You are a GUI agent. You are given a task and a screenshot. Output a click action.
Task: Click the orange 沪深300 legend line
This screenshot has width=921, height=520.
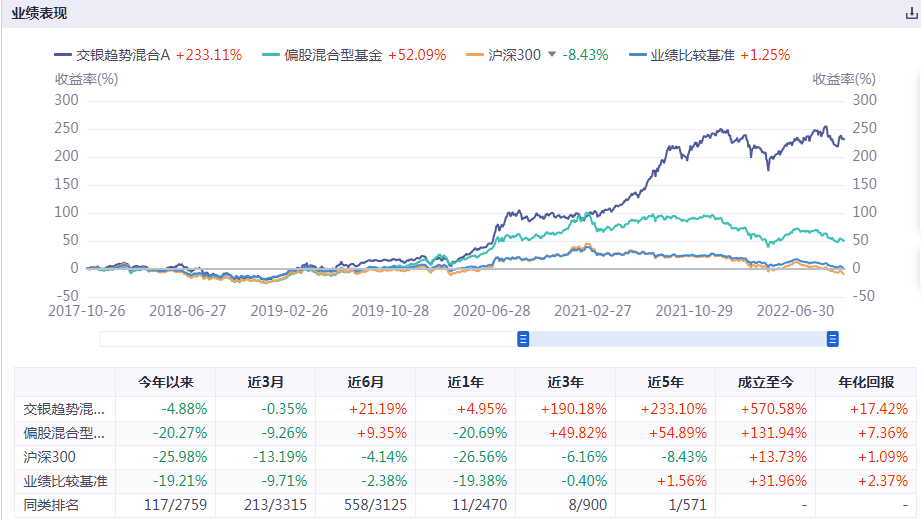pyautogui.click(x=474, y=56)
